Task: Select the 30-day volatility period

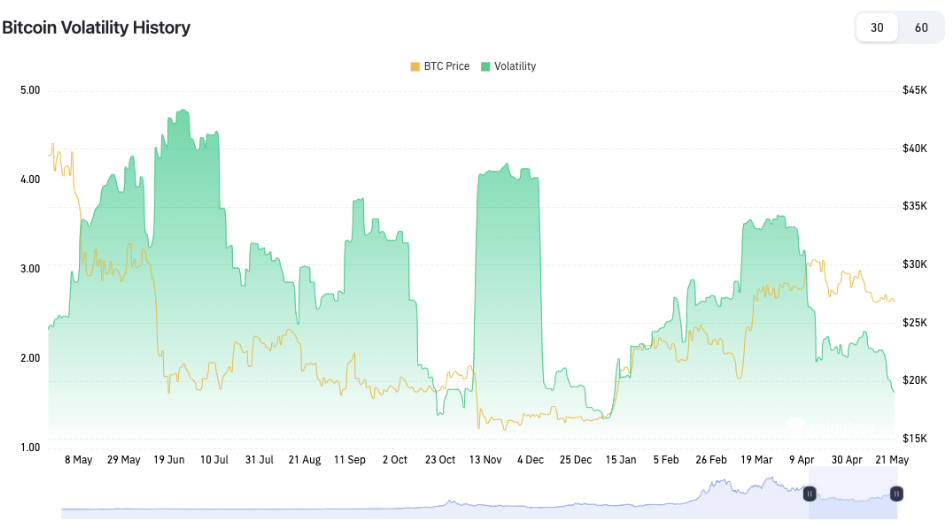Action: [x=877, y=27]
